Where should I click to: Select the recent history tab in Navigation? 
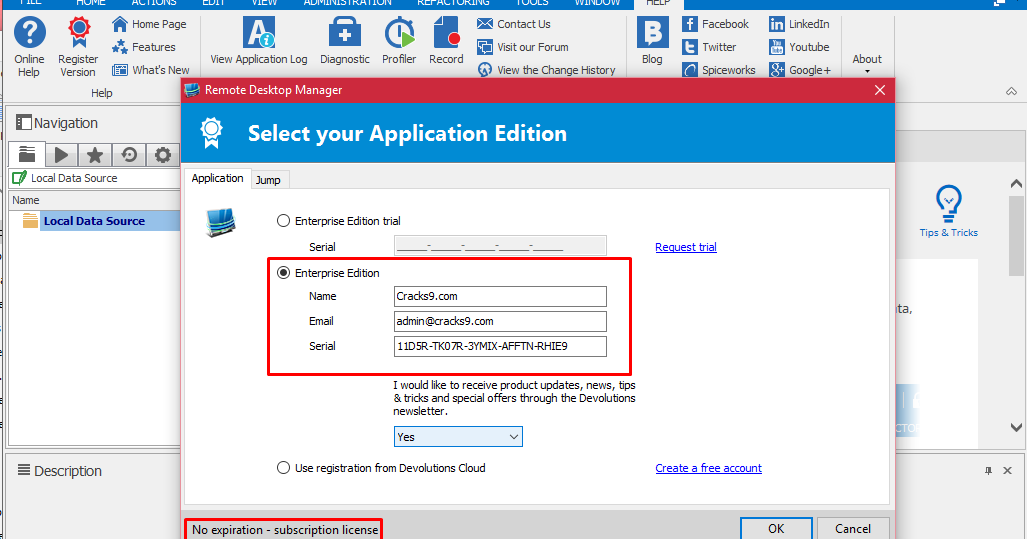pos(129,155)
